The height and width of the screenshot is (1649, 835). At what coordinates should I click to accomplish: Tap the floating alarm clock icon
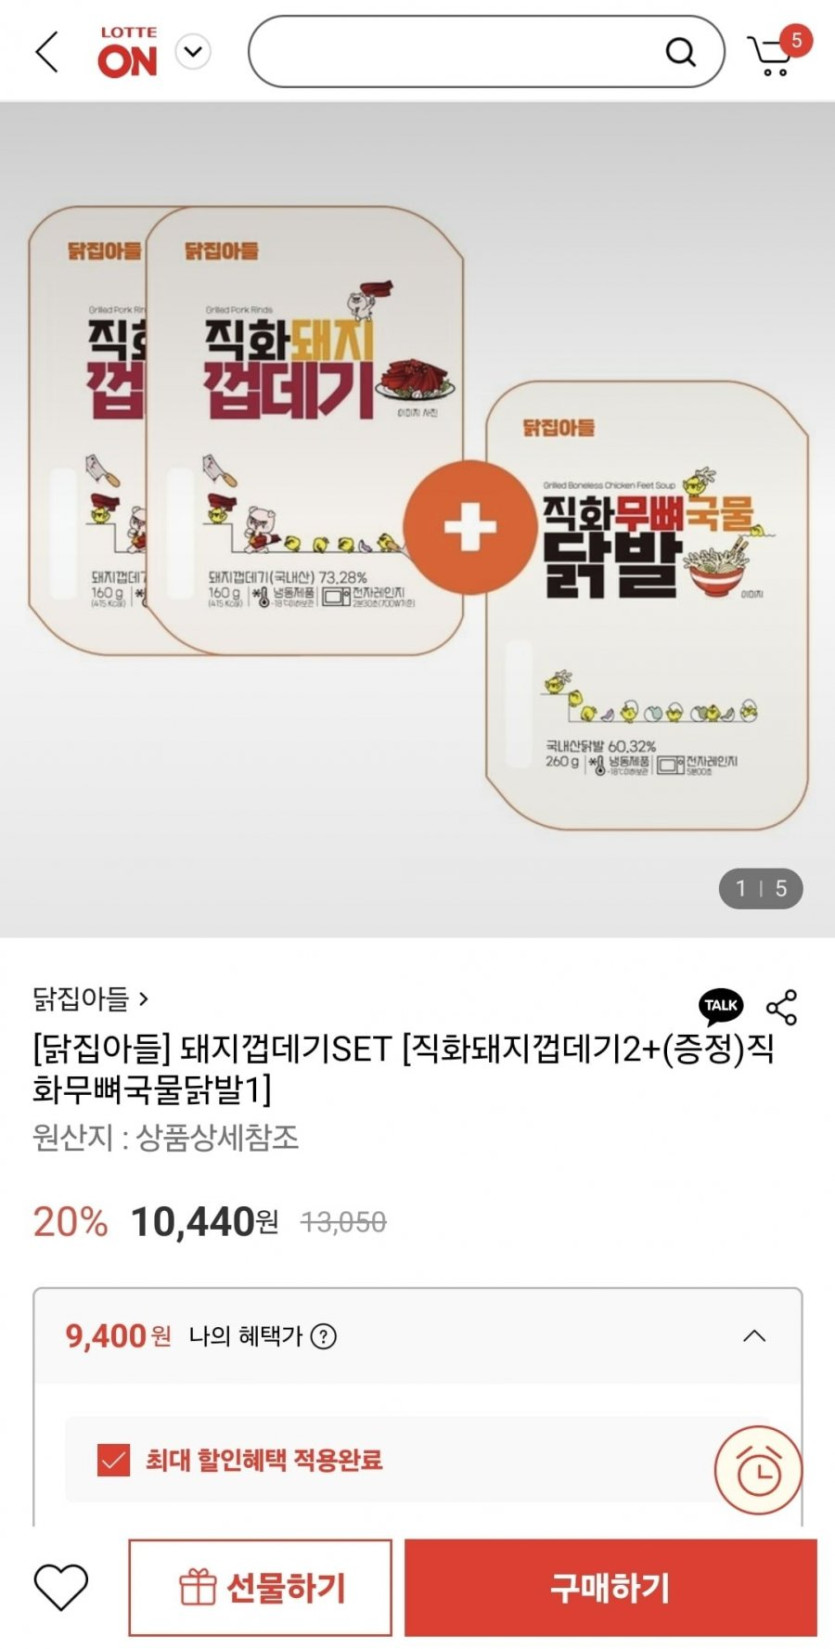(x=758, y=1470)
